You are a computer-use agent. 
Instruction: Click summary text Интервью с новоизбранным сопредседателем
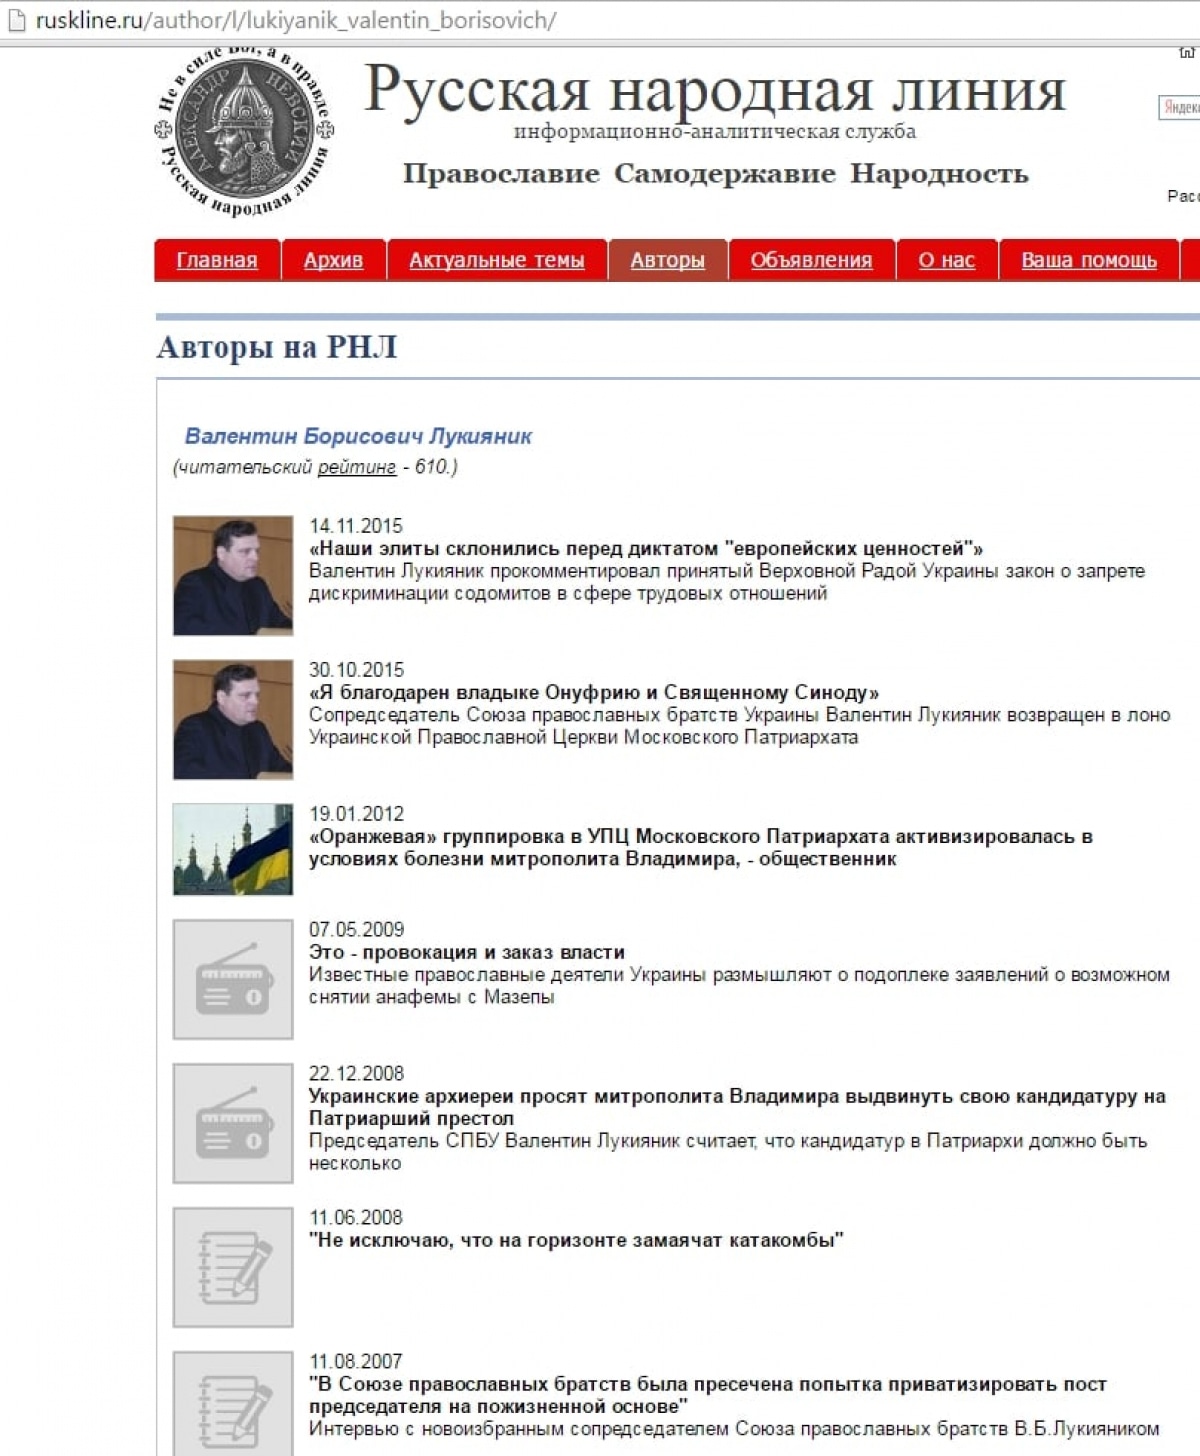(734, 1429)
